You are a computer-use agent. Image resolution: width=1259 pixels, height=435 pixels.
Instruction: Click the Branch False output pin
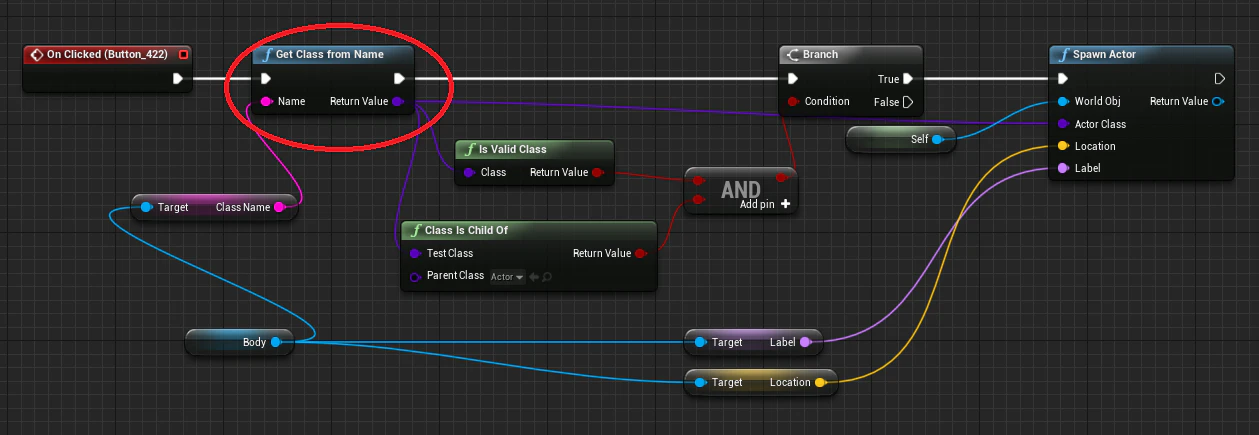tap(908, 101)
